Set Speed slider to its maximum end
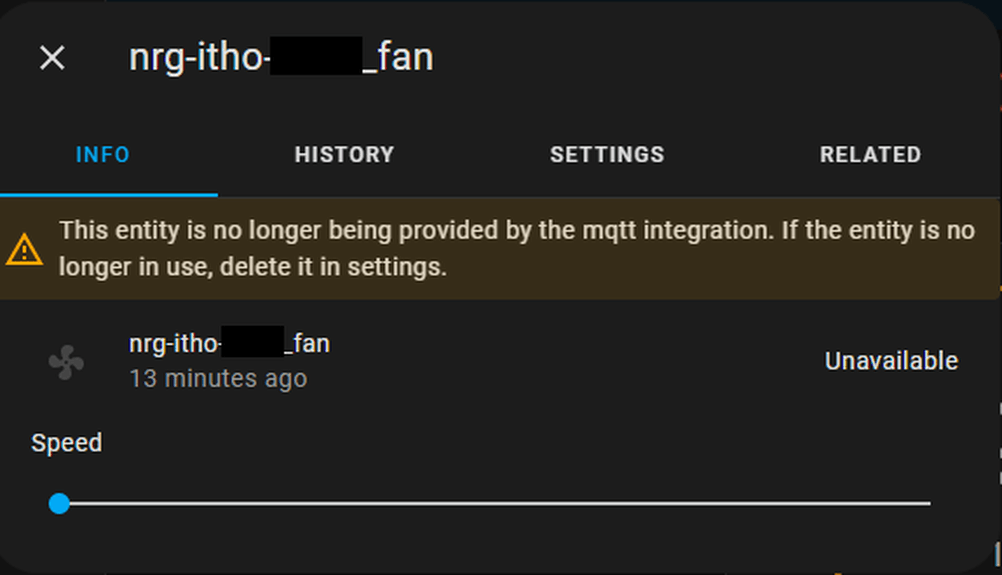1002x575 pixels. click(x=929, y=503)
